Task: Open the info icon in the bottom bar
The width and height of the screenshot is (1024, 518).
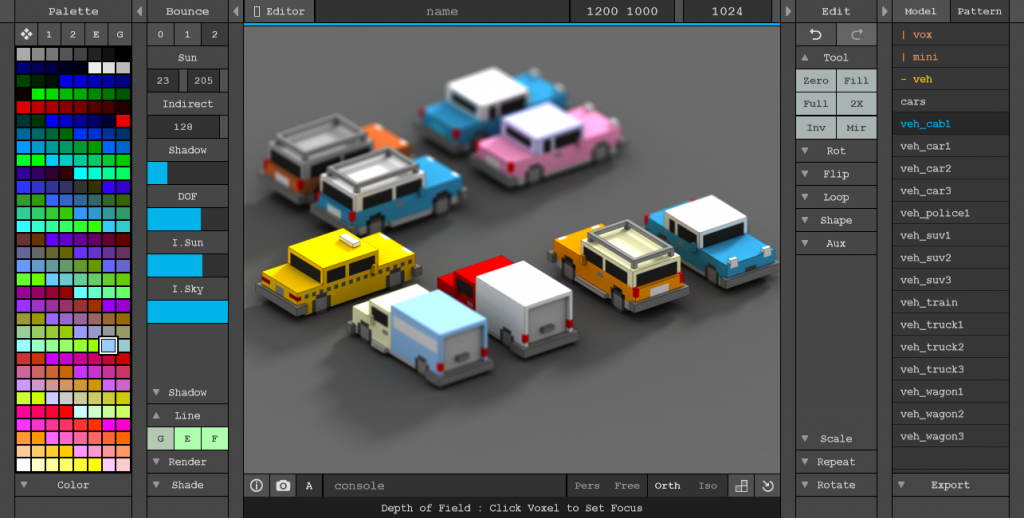Action: (x=257, y=486)
